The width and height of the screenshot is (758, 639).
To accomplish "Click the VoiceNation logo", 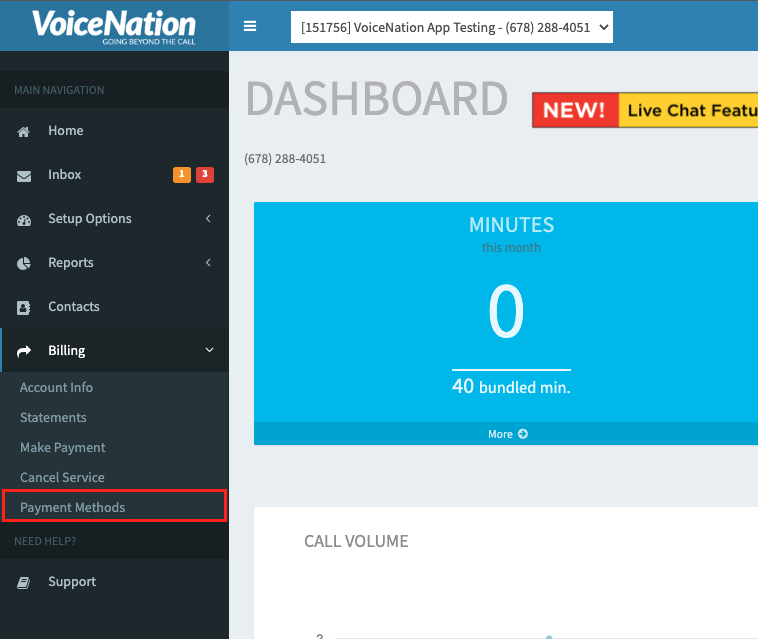I will [114, 28].
